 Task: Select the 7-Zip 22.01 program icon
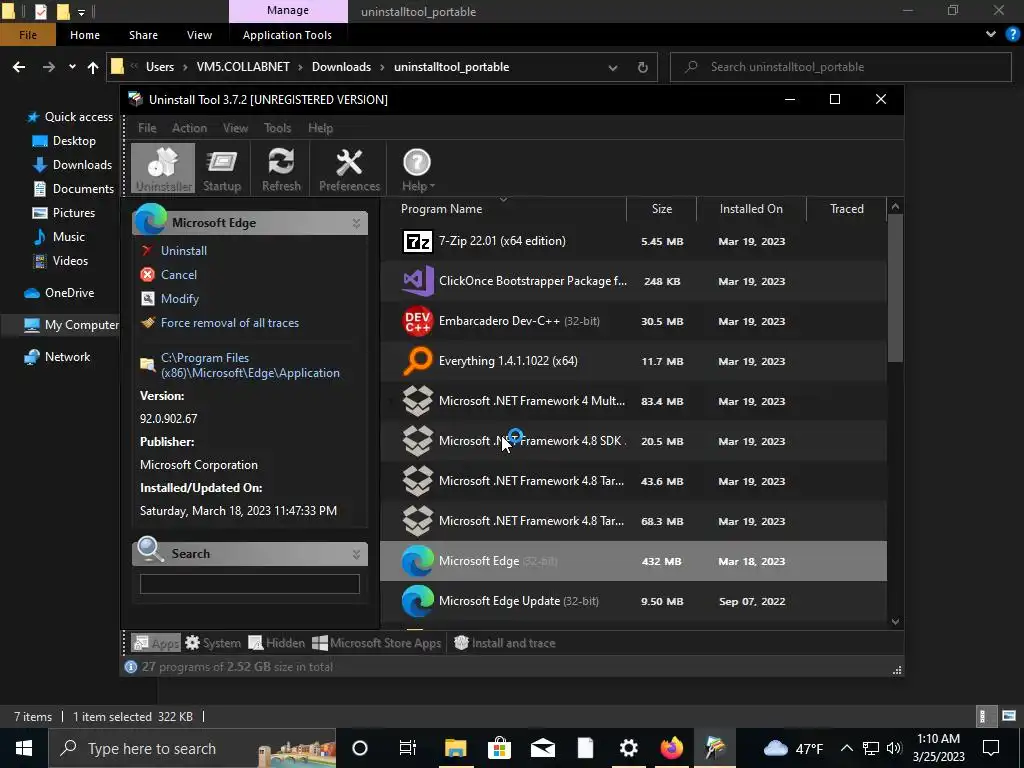point(417,242)
